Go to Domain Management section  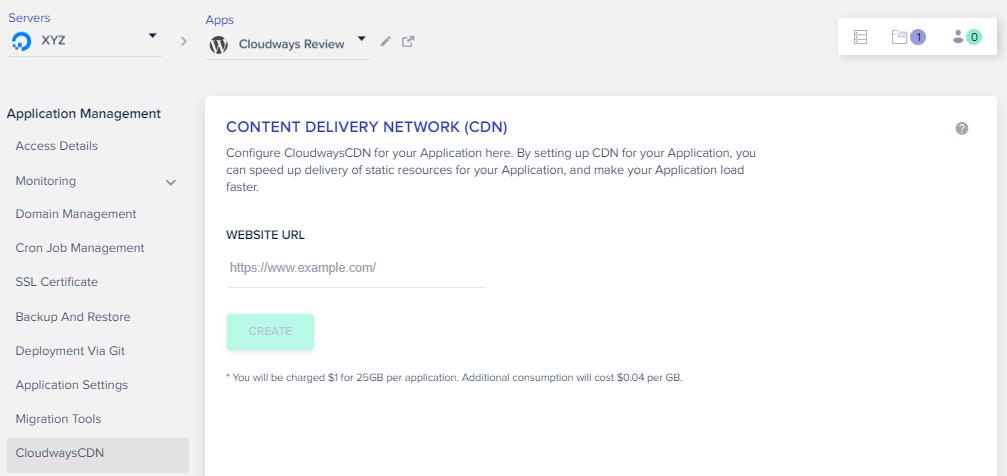click(76, 214)
